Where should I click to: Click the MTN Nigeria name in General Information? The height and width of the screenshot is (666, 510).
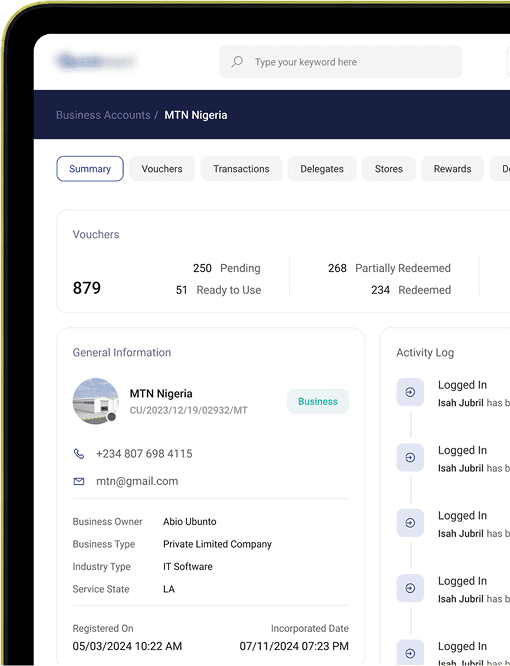pyautogui.click(x=161, y=394)
